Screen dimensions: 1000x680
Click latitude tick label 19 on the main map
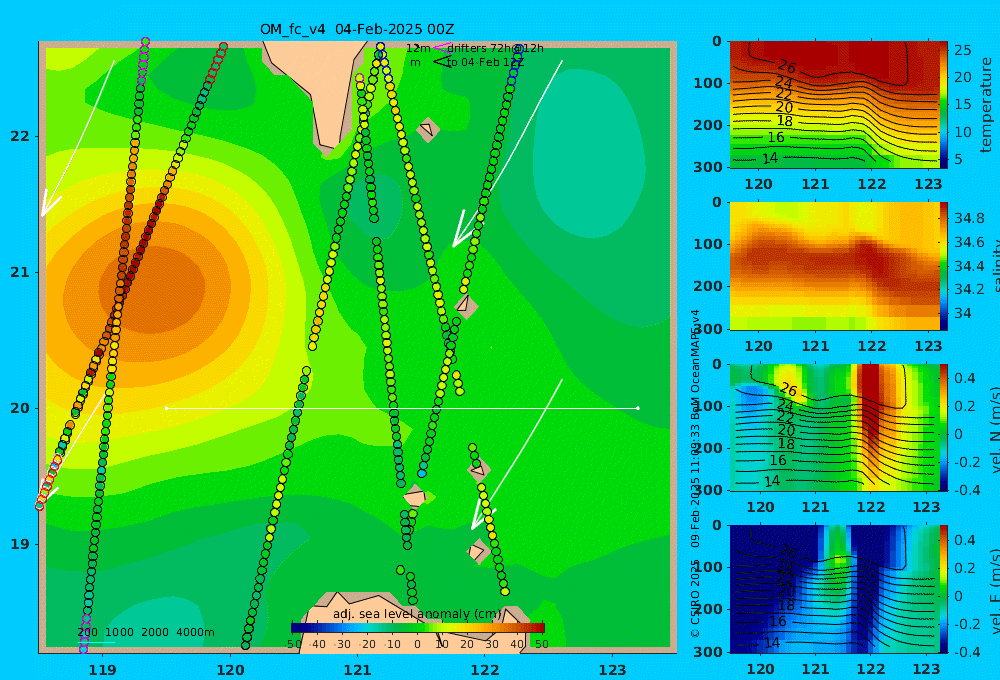20,544
